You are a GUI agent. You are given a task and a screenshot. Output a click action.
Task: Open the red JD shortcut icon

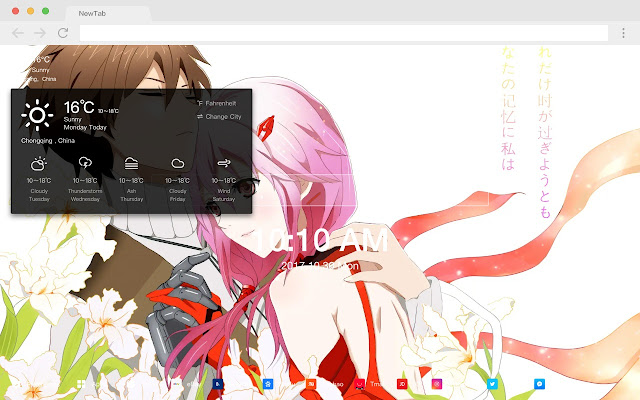point(402,384)
